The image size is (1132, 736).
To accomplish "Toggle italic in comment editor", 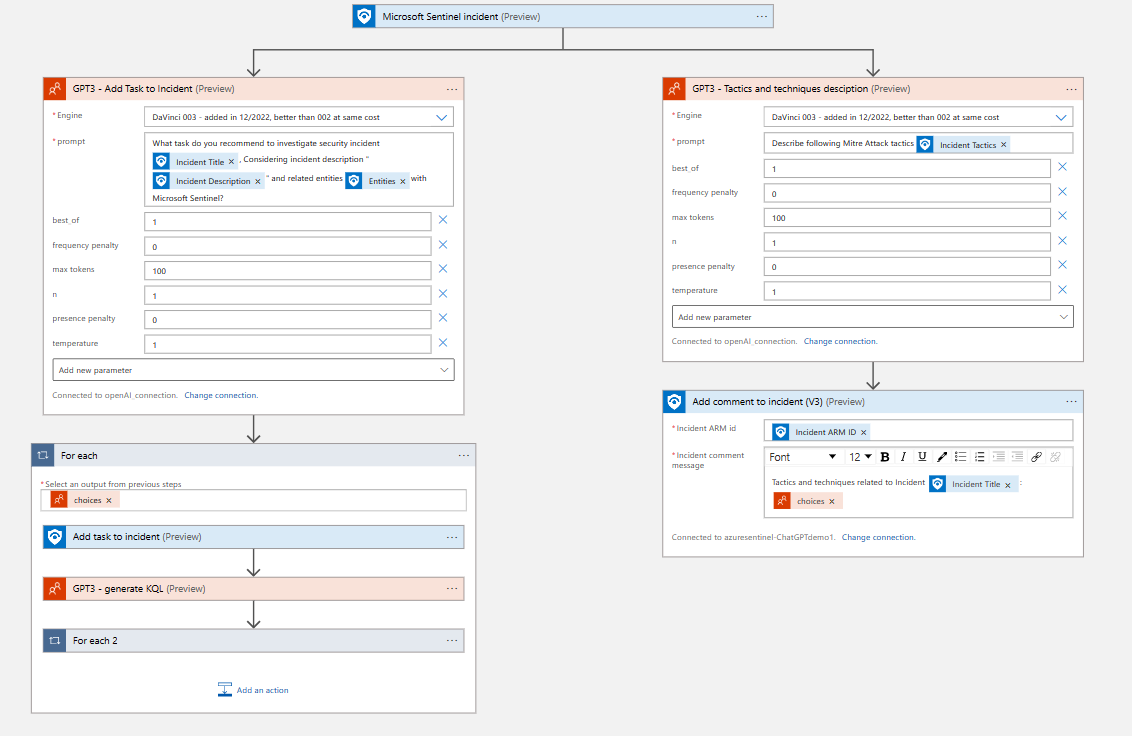I will tap(903, 456).
